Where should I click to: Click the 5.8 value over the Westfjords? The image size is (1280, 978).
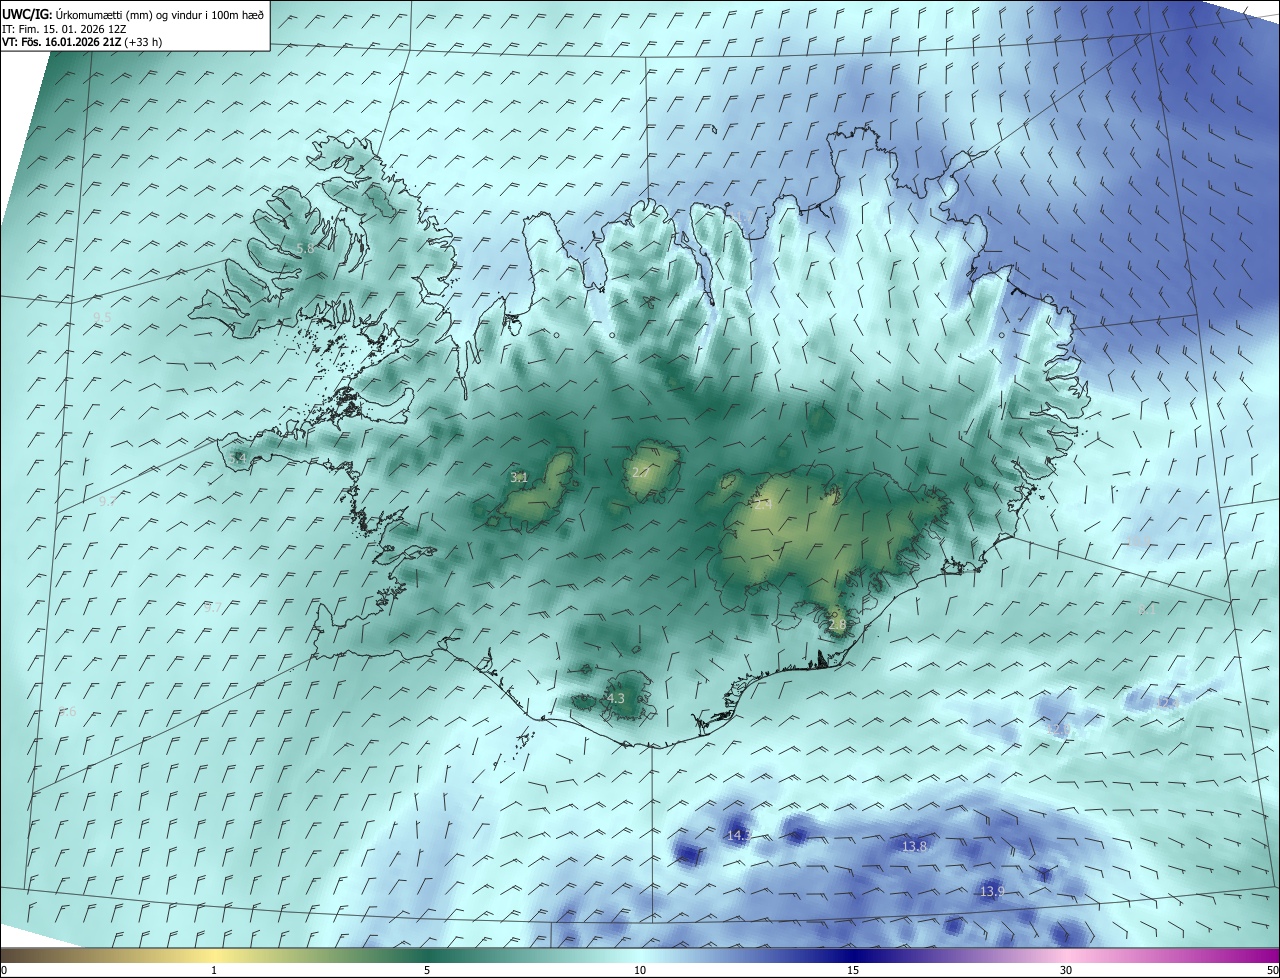(305, 248)
